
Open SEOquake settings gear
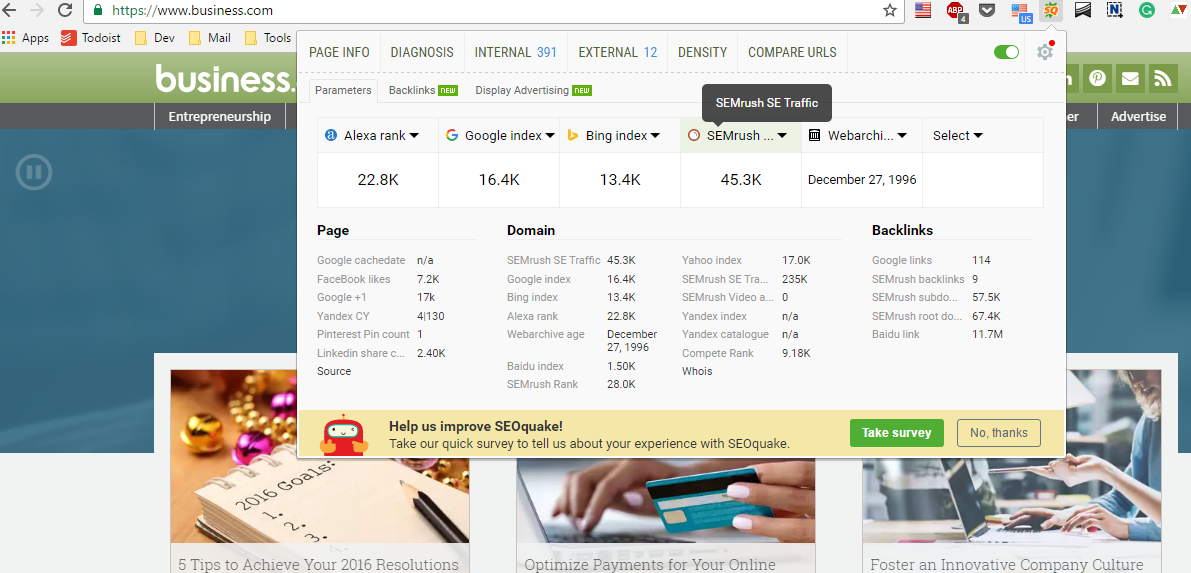(1045, 52)
